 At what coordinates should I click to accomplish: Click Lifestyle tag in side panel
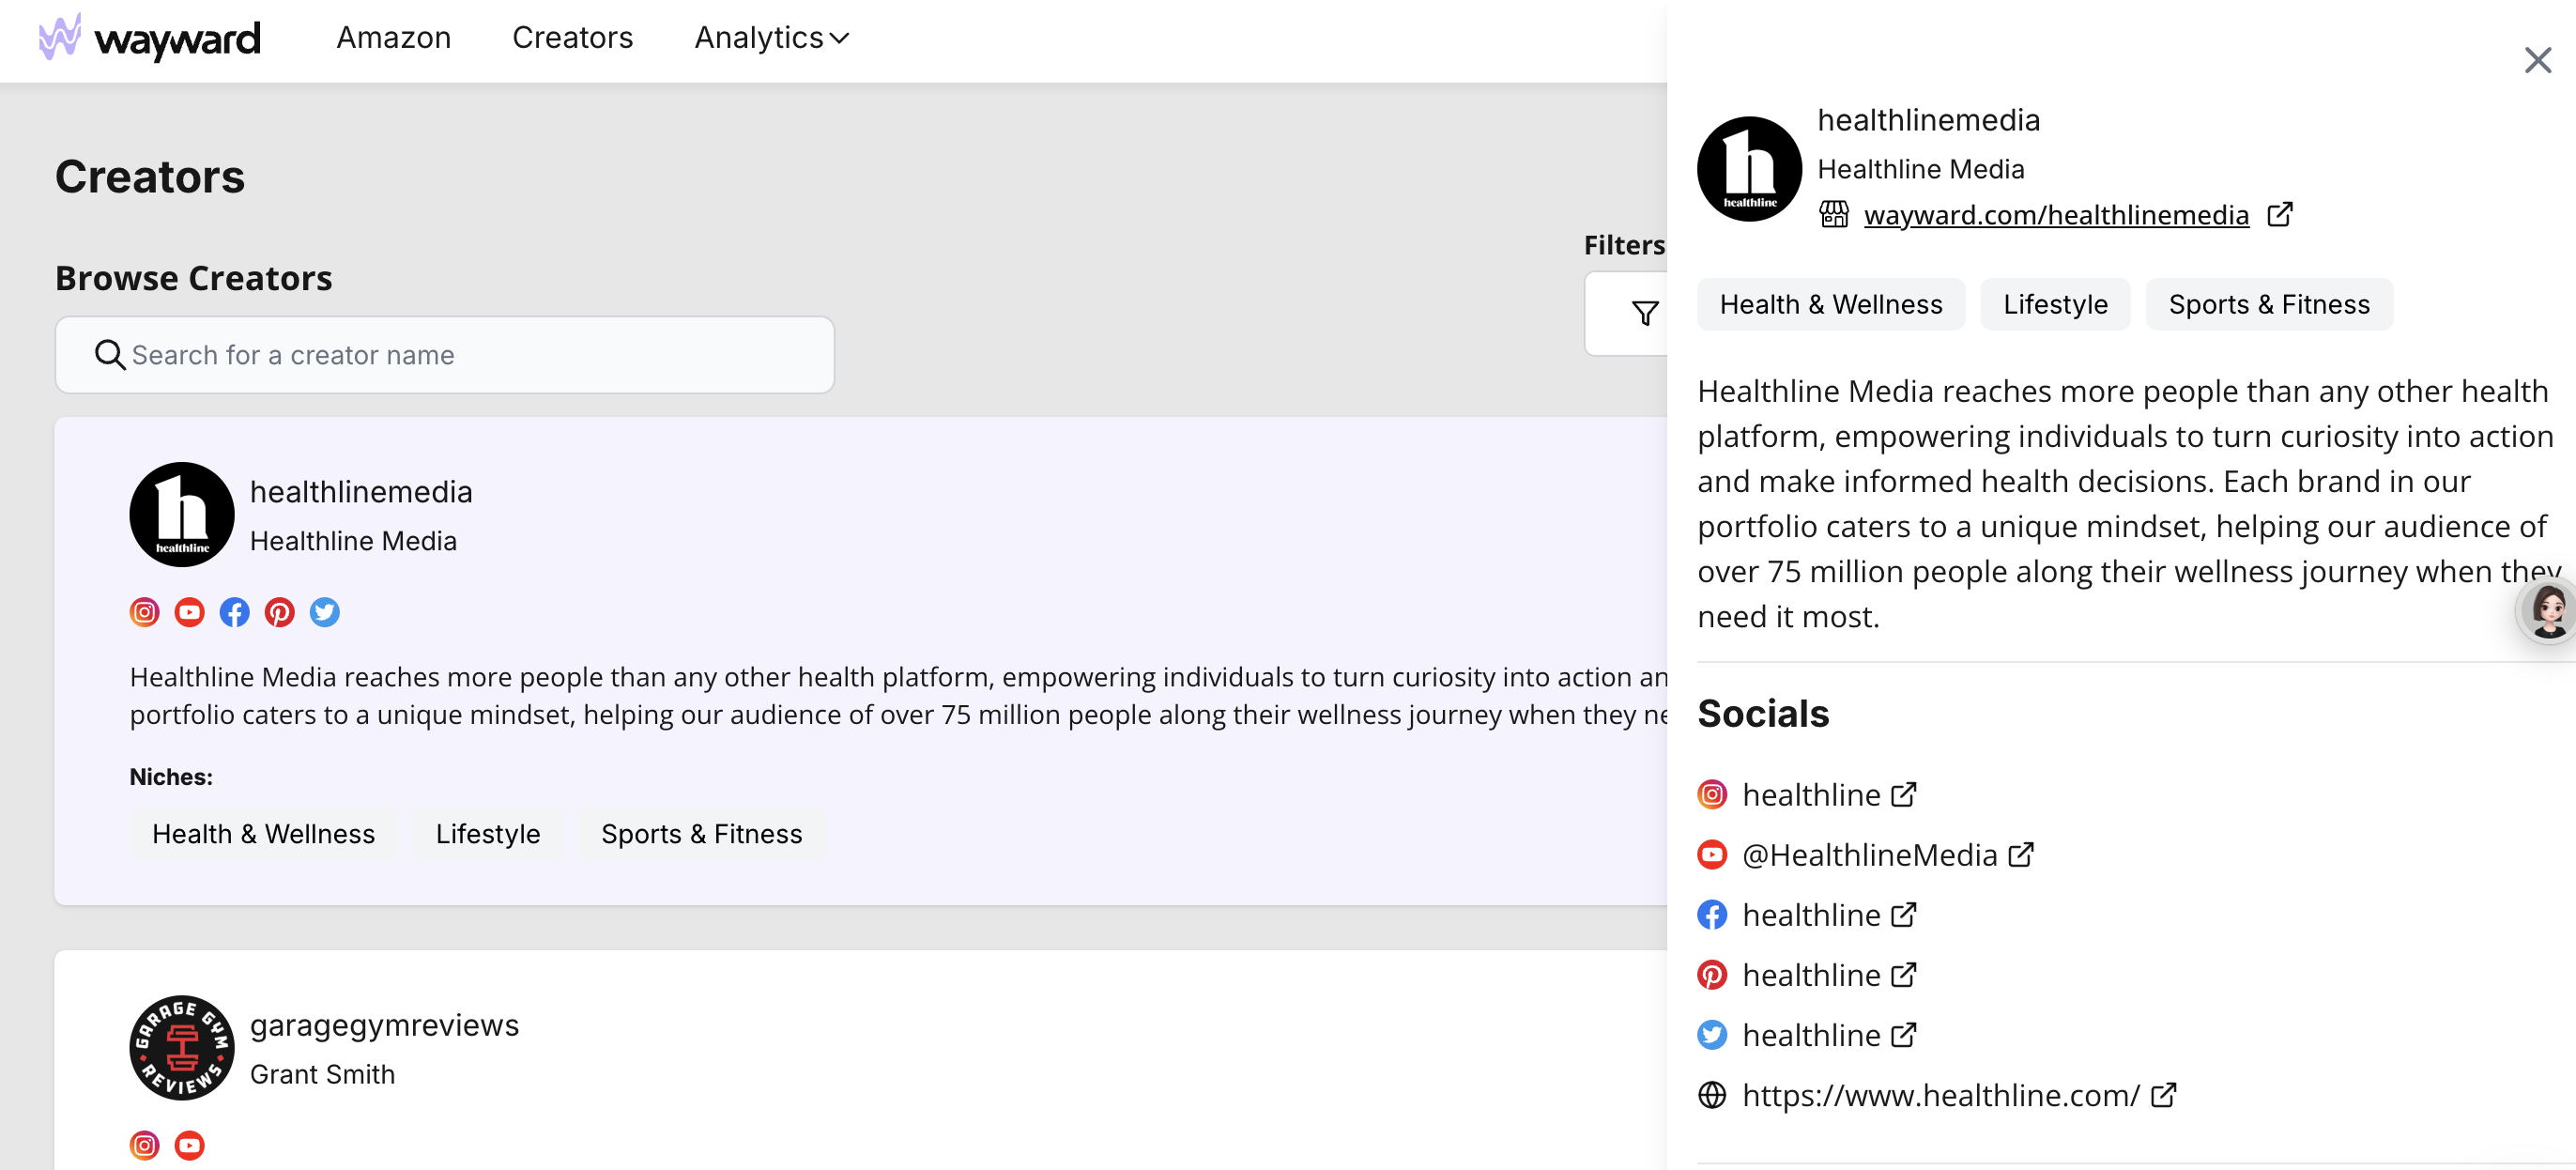pyautogui.click(x=2055, y=304)
